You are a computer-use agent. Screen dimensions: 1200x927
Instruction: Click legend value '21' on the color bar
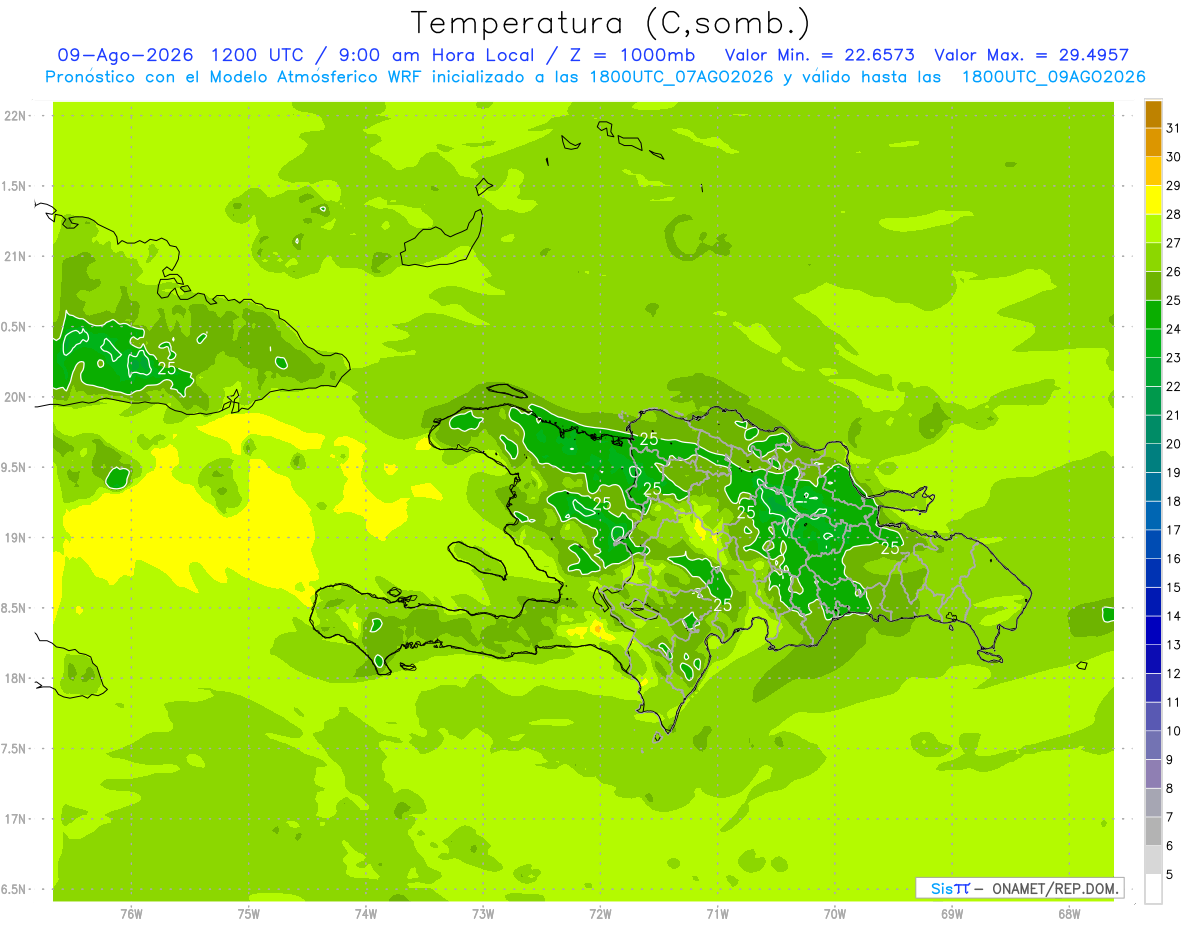[x=1174, y=414]
